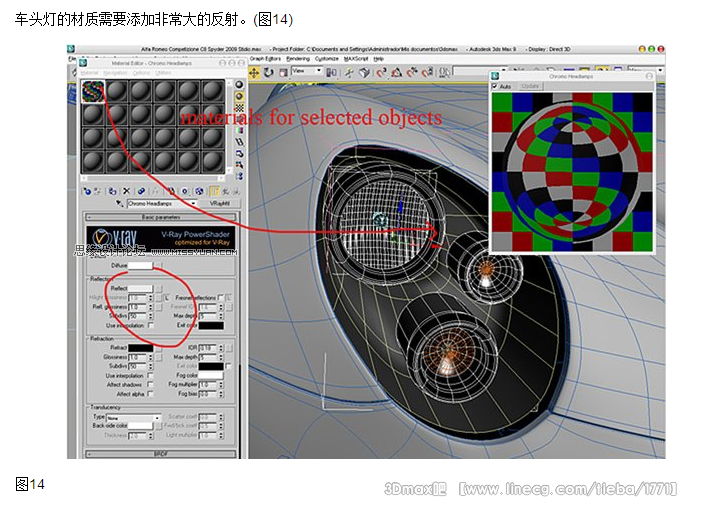This screenshot has height=506, width=706.
Task: Click the Make Material Copy icon
Action: 141,191
